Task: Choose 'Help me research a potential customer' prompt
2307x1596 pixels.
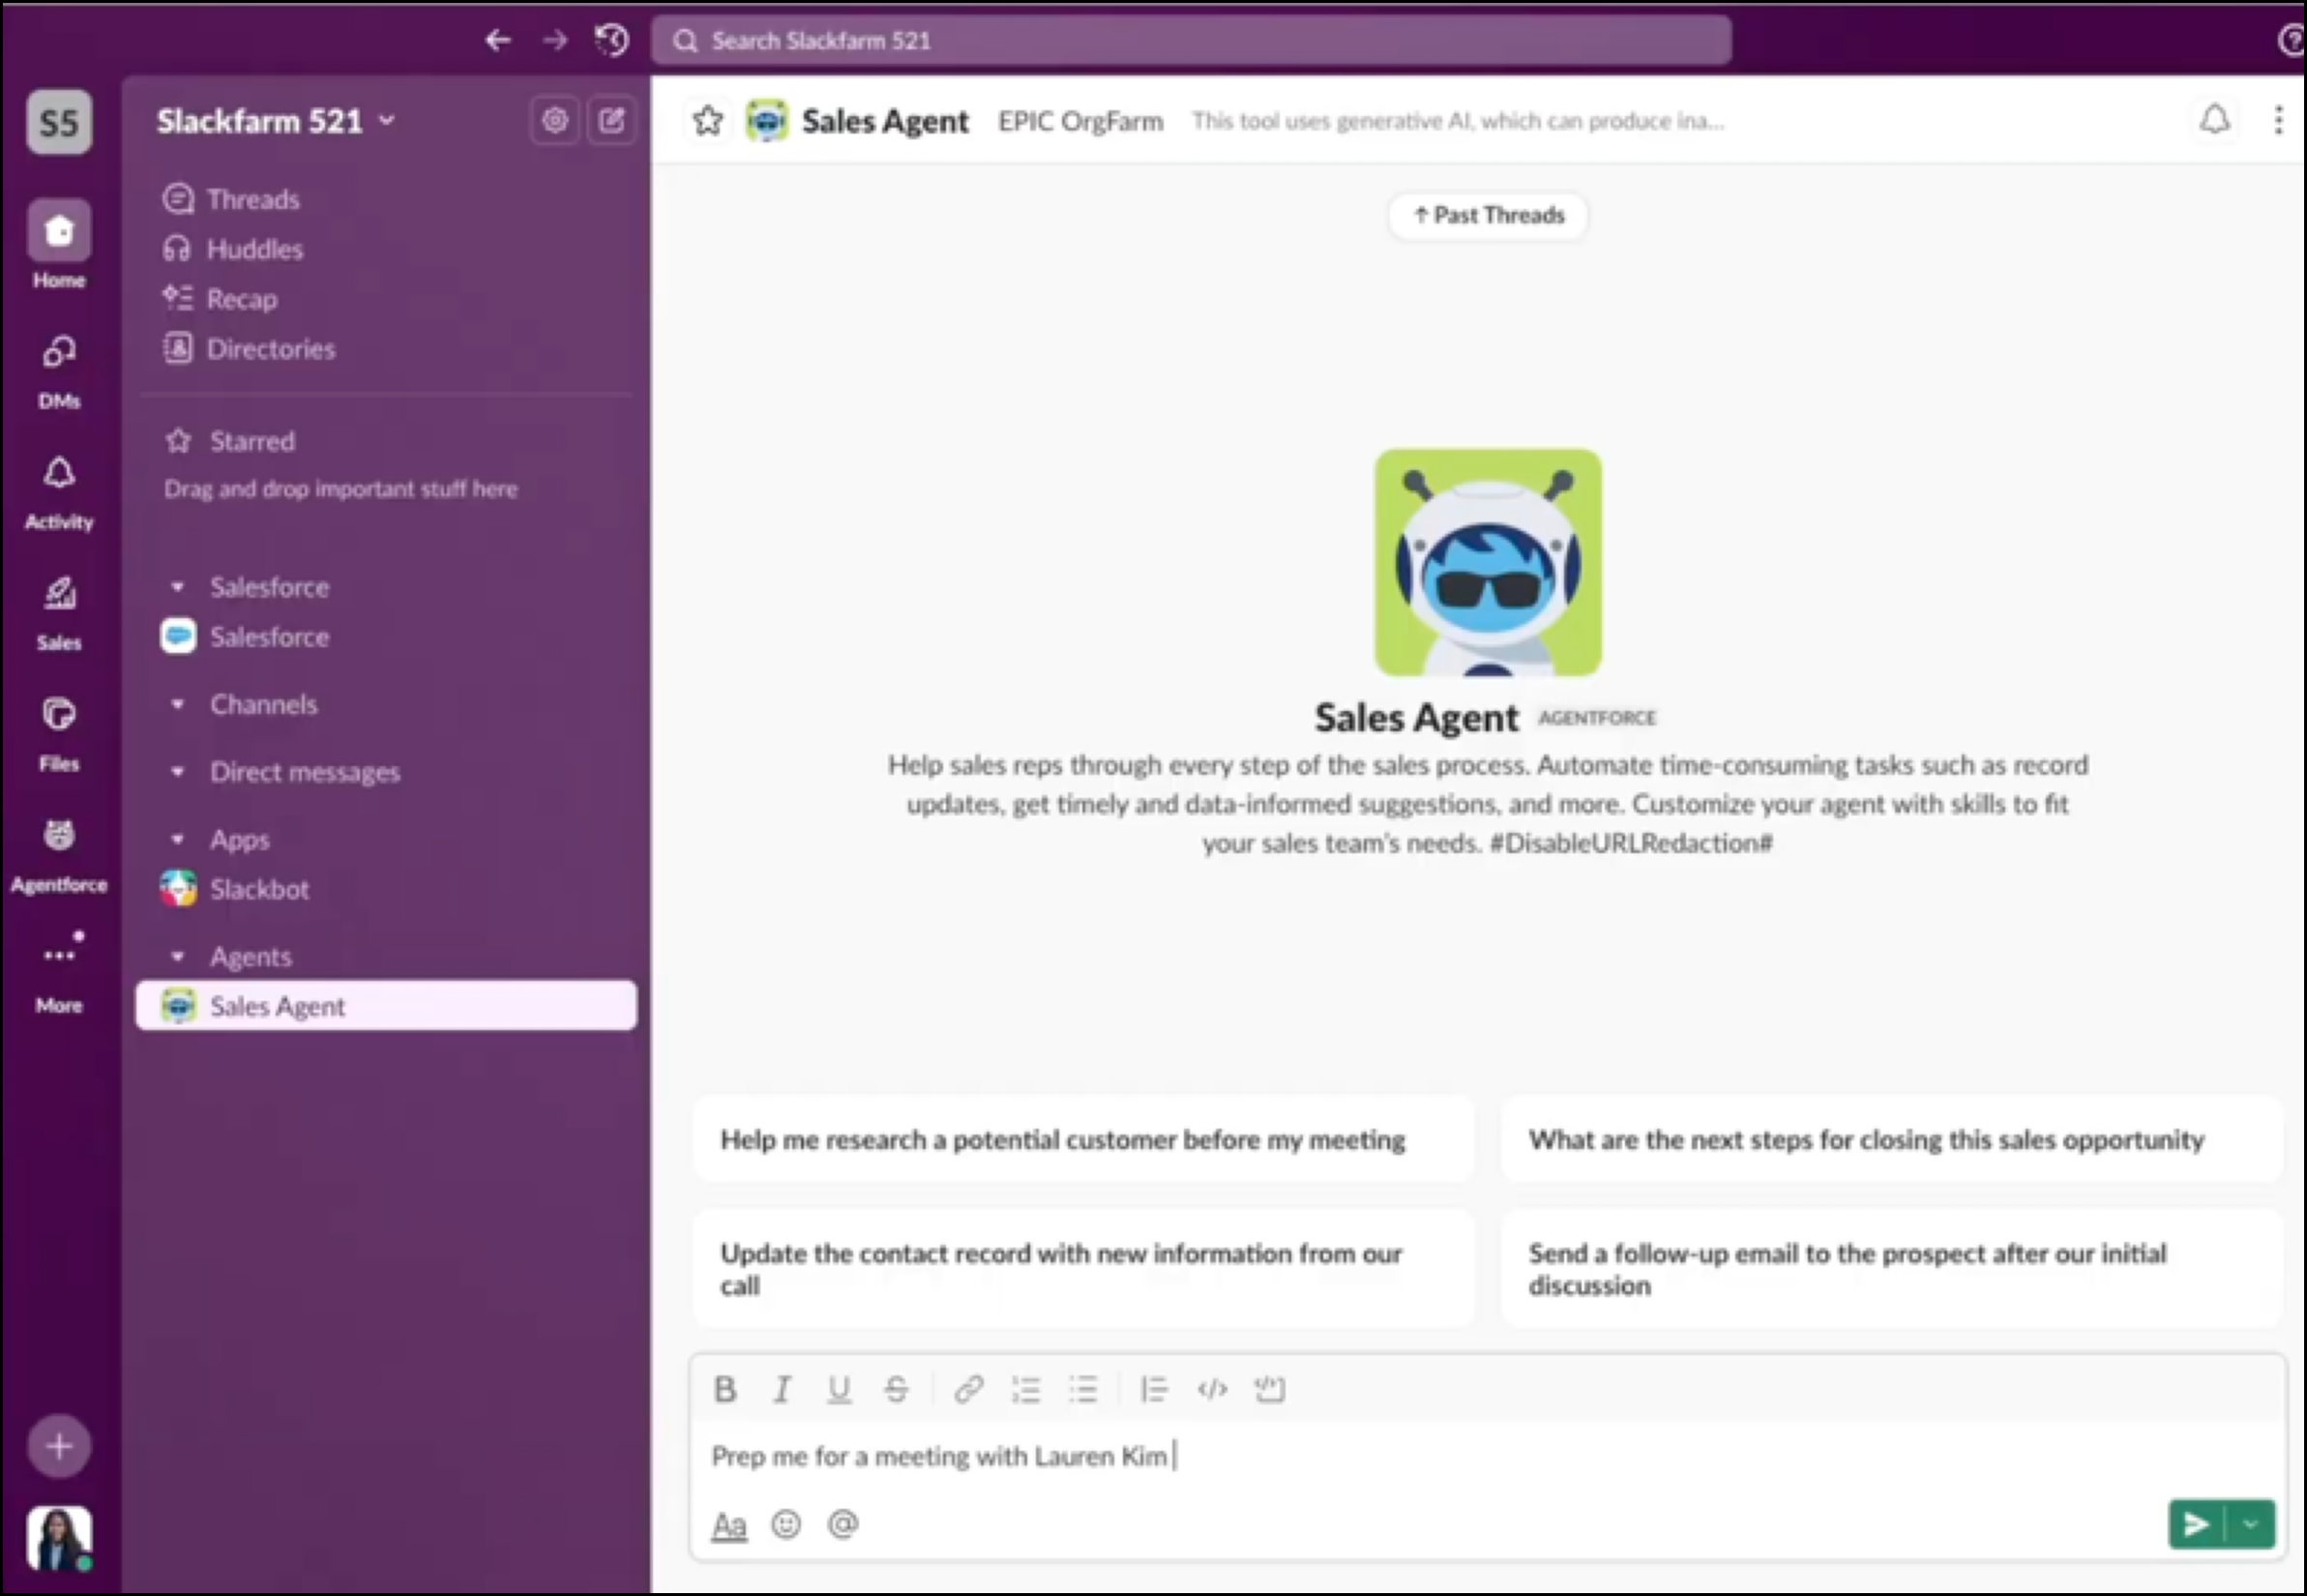Action: tap(1083, 1139)
